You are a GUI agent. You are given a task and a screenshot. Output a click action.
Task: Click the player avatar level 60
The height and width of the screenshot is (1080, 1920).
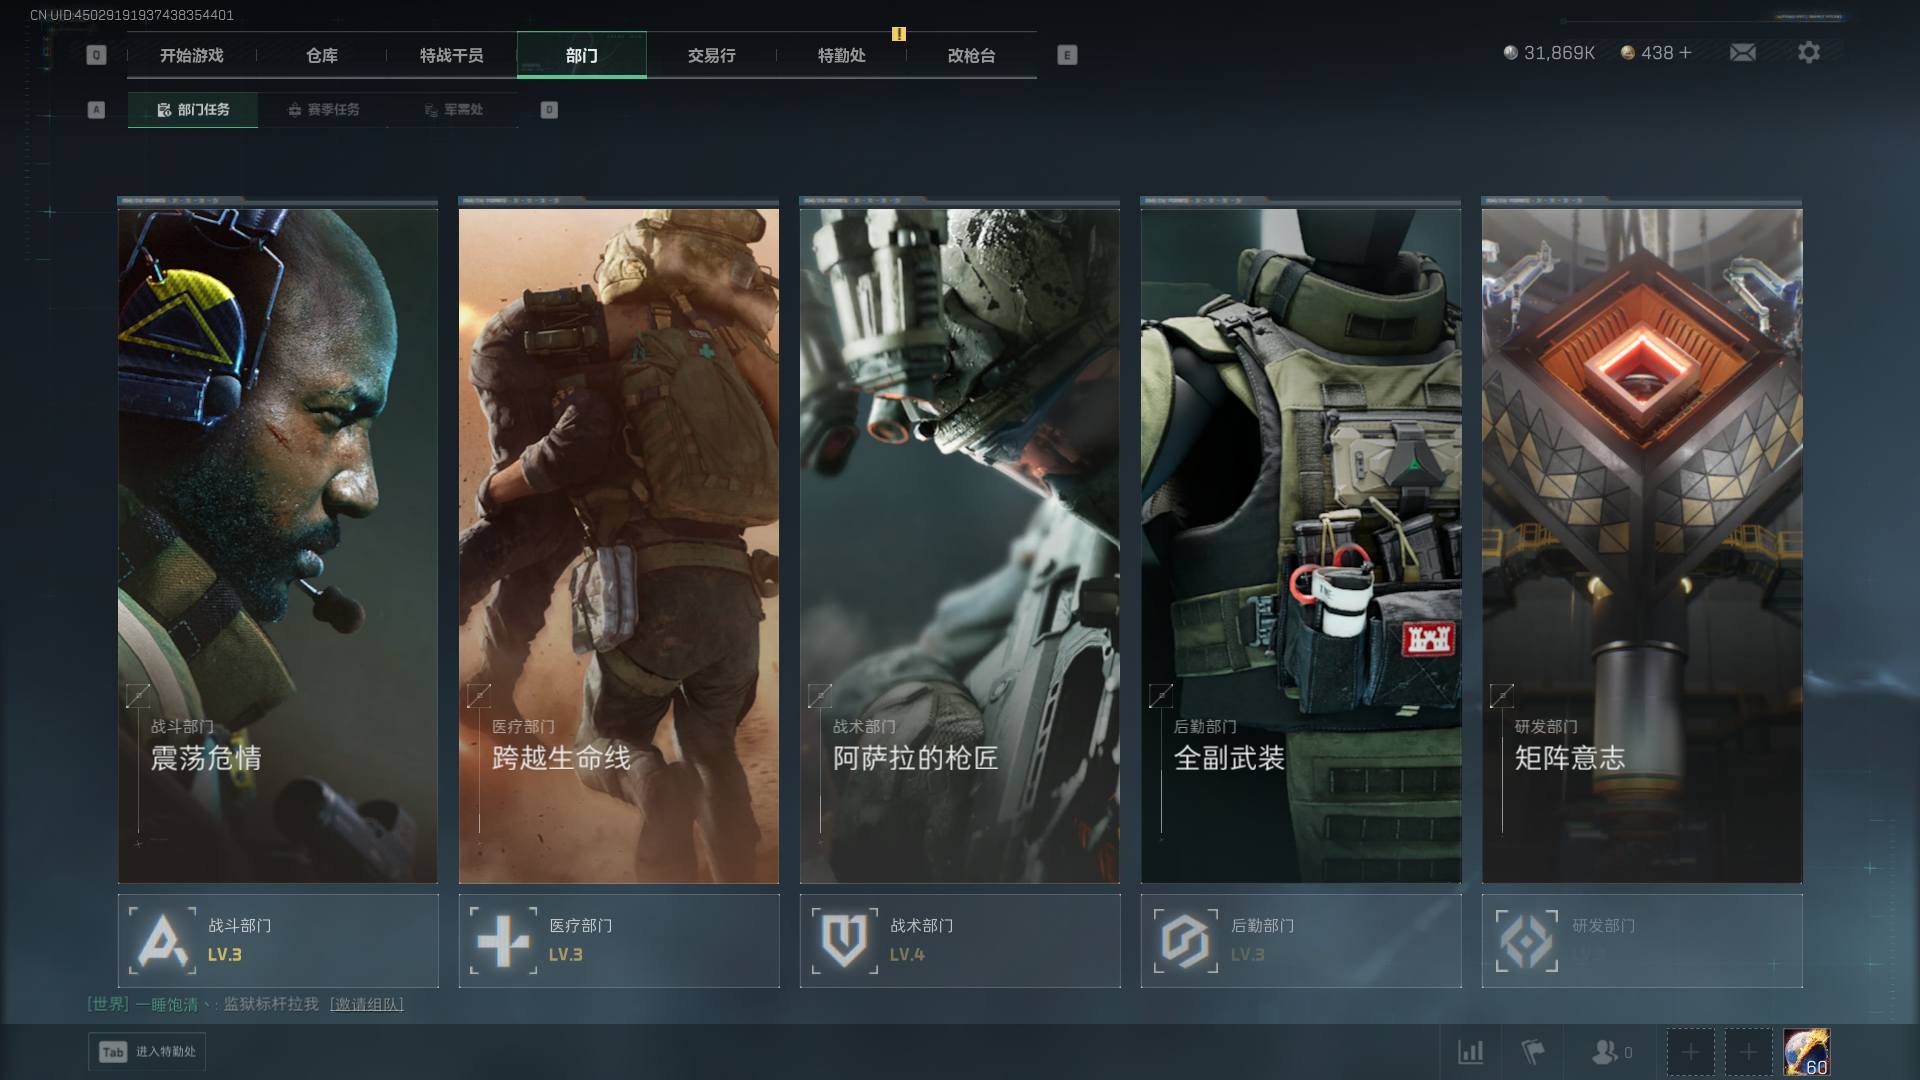[1806, 1052]
